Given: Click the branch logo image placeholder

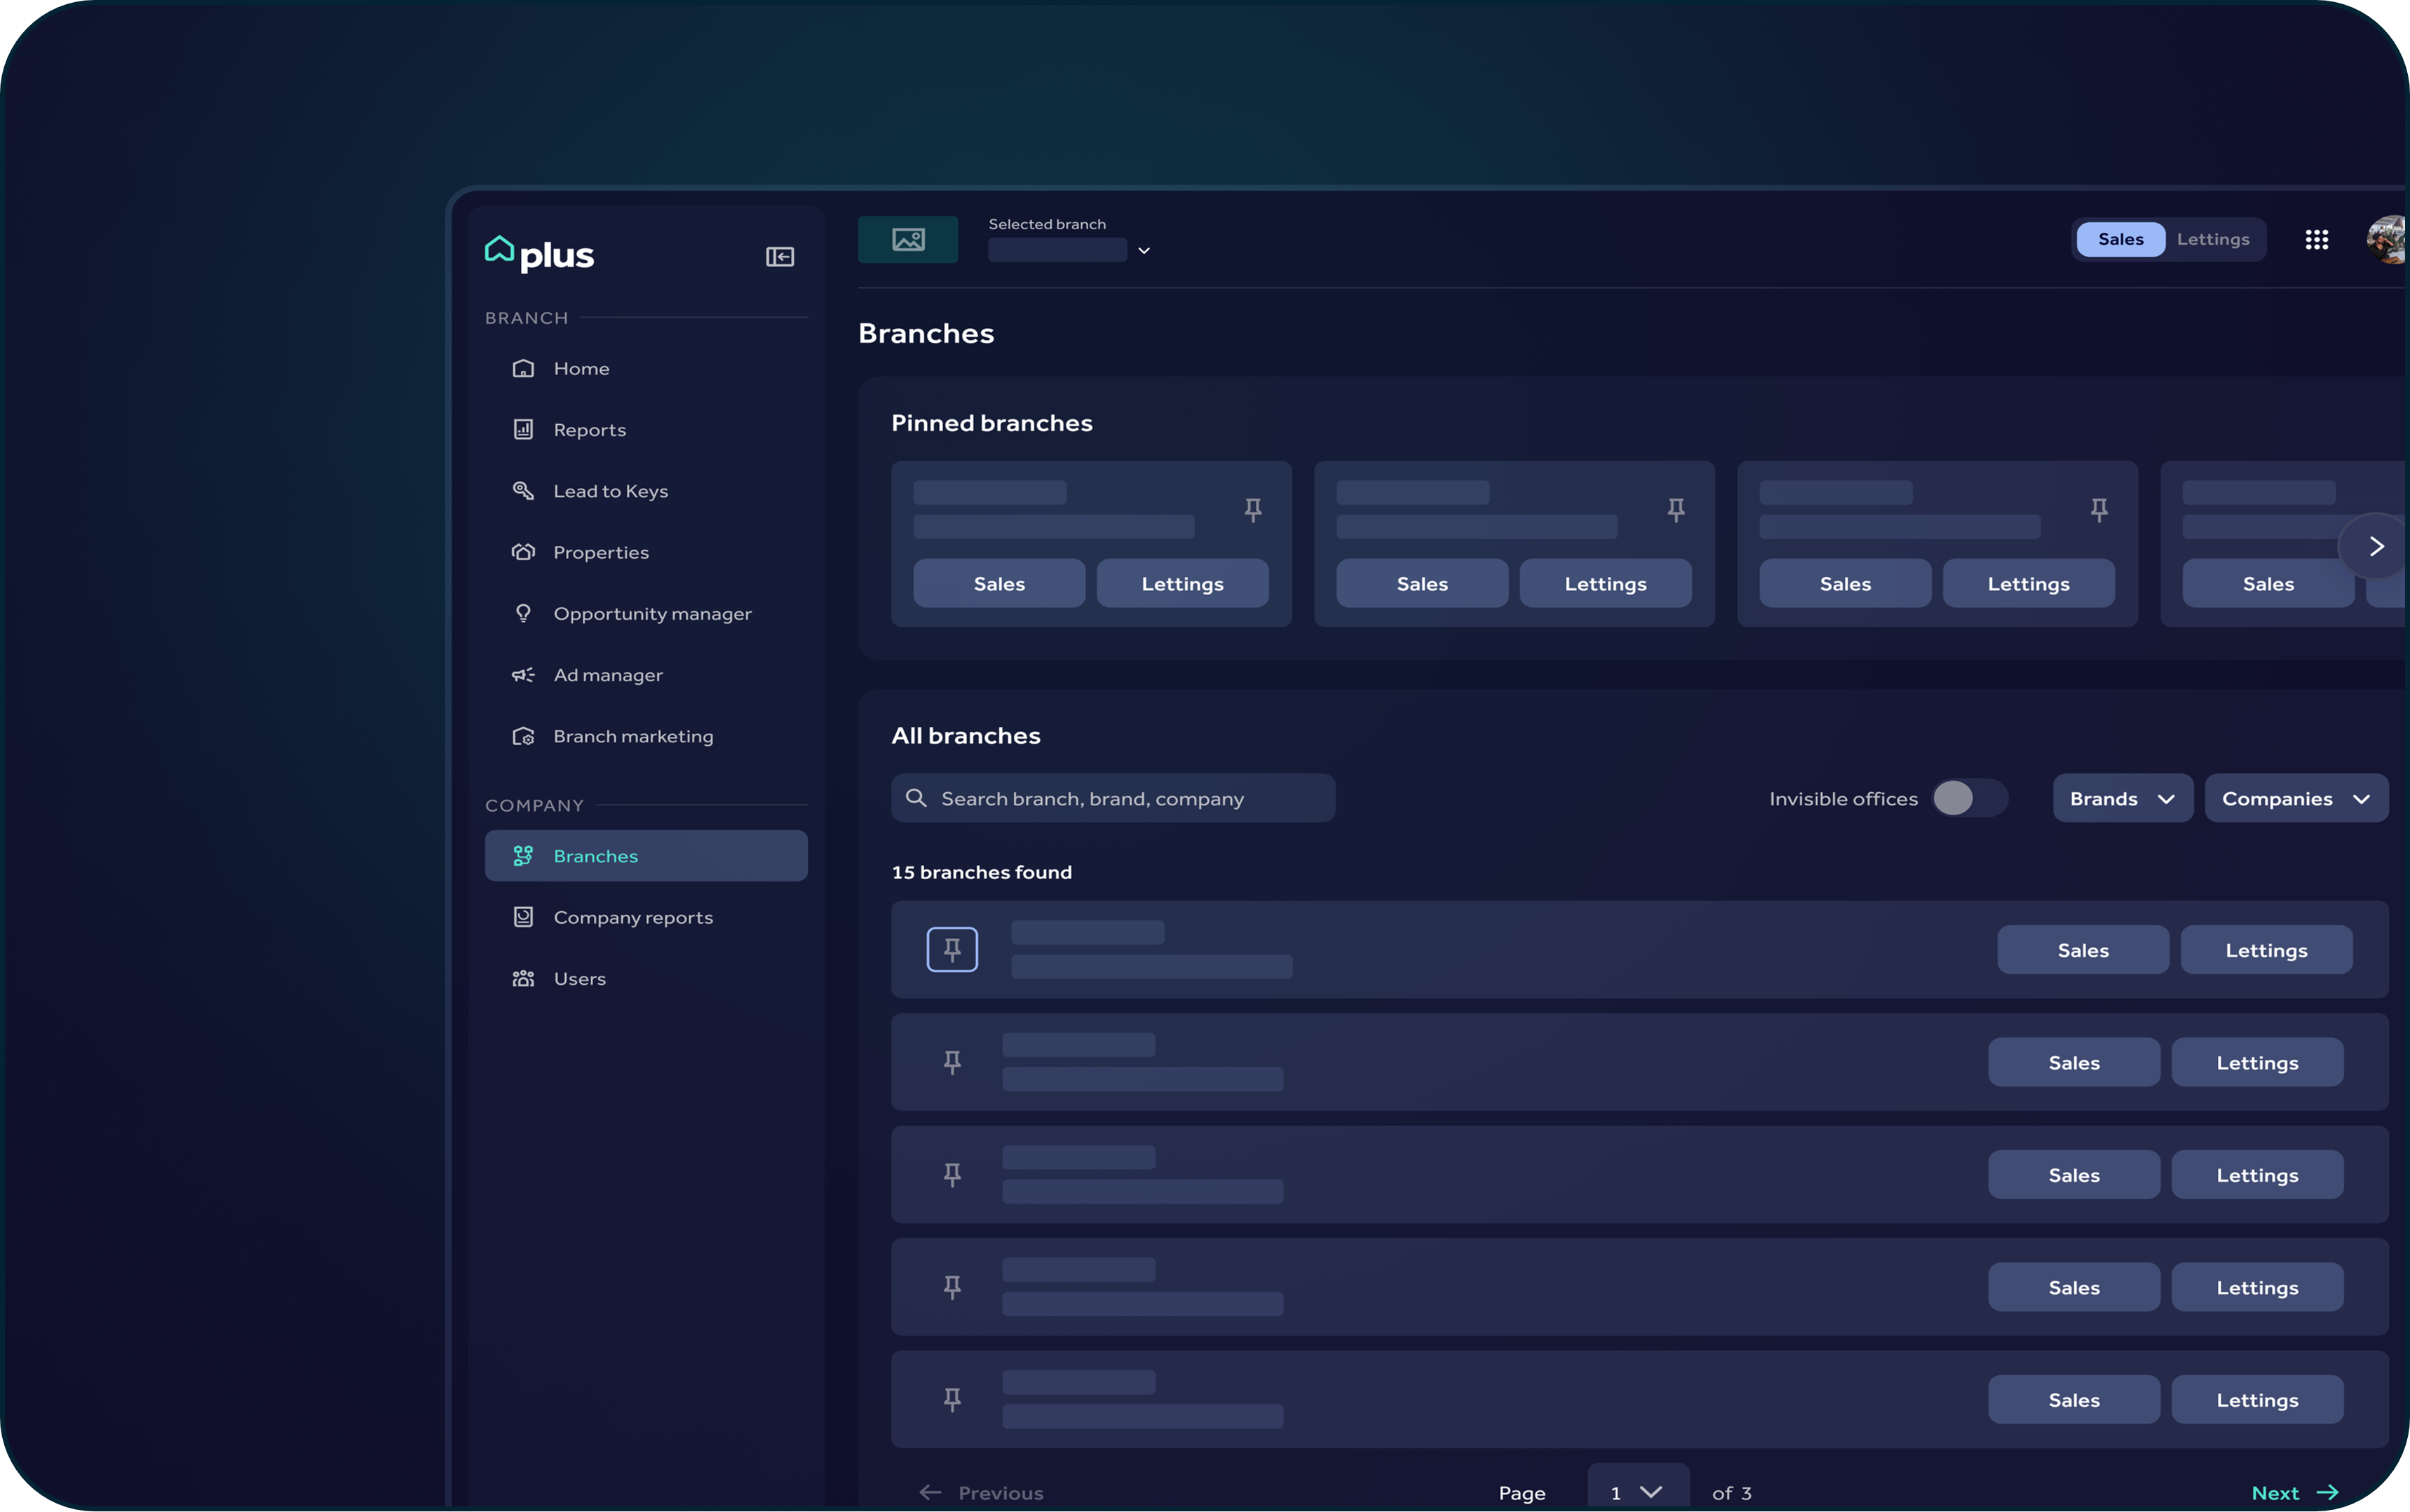Looking at the screenshot, I should (907, 240).
